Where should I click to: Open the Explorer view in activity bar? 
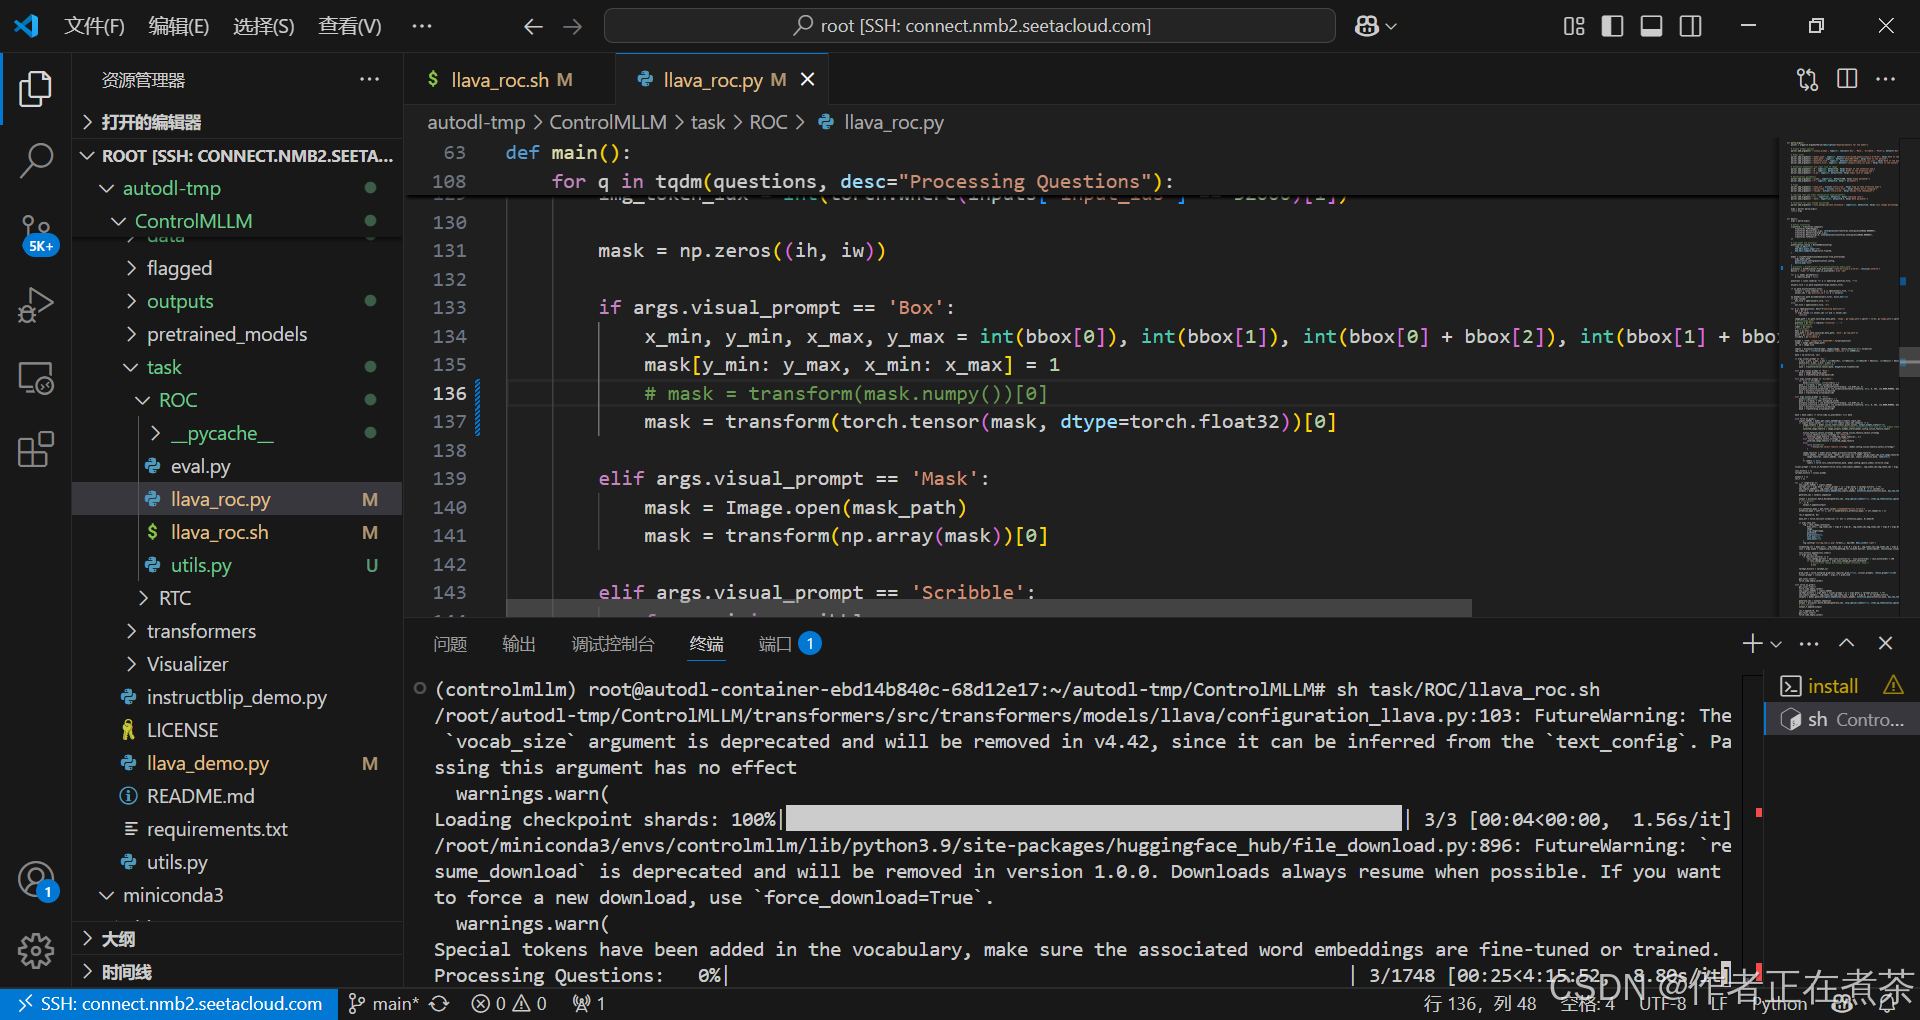pyautogui.click(x=36, y=89)
